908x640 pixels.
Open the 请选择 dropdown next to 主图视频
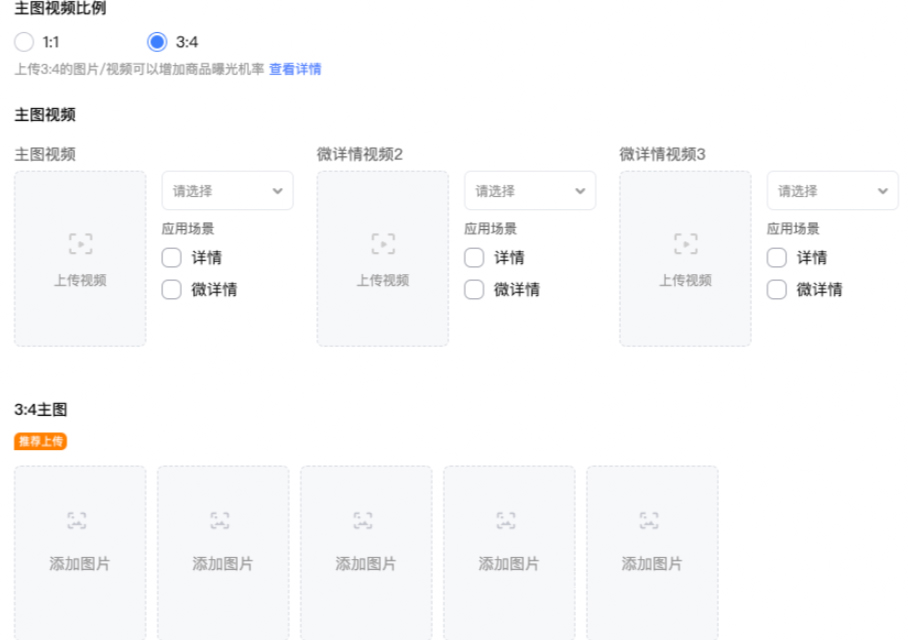coord(227,190)
